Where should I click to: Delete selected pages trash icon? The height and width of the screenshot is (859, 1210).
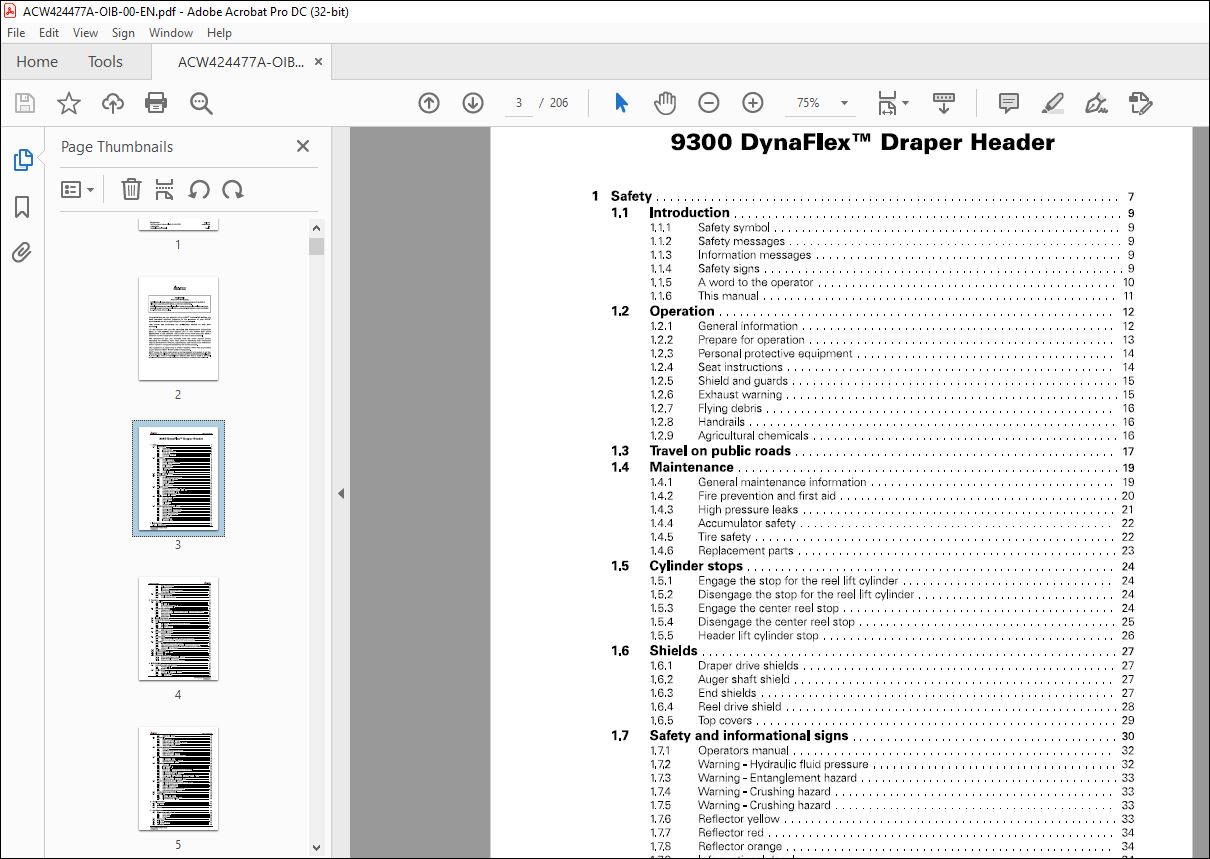coord(131,189)
